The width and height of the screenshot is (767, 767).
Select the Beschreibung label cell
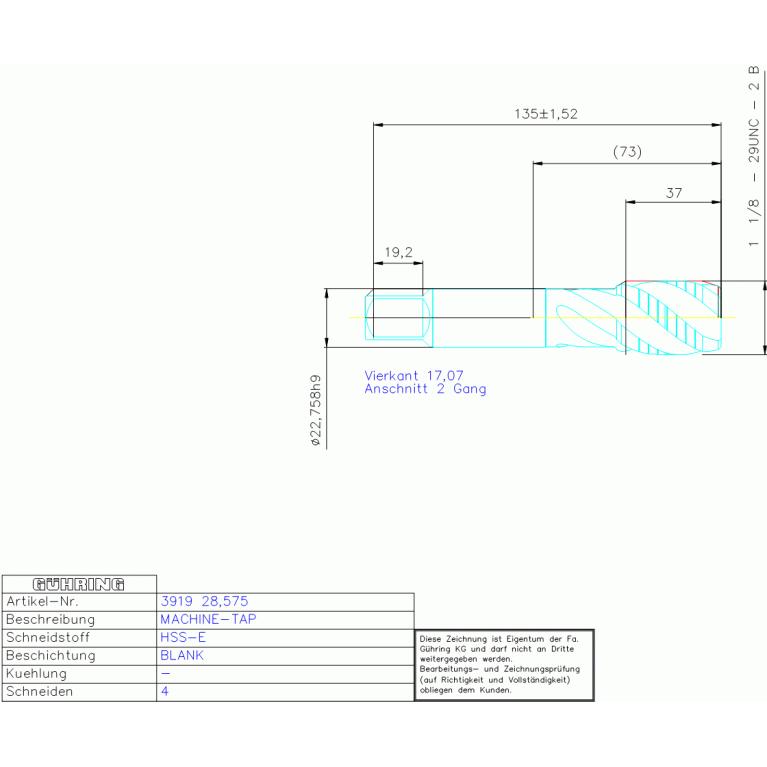(79, 620)
